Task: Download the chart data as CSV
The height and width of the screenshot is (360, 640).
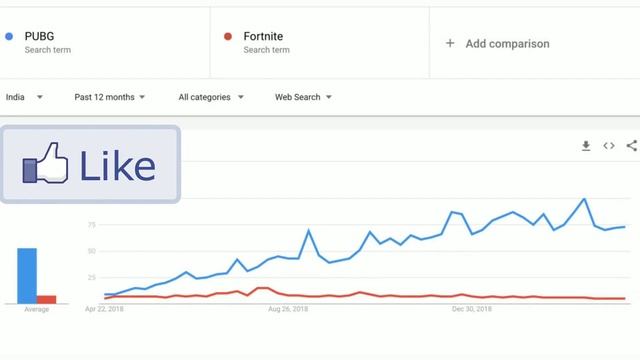Action: click(586, 146)
